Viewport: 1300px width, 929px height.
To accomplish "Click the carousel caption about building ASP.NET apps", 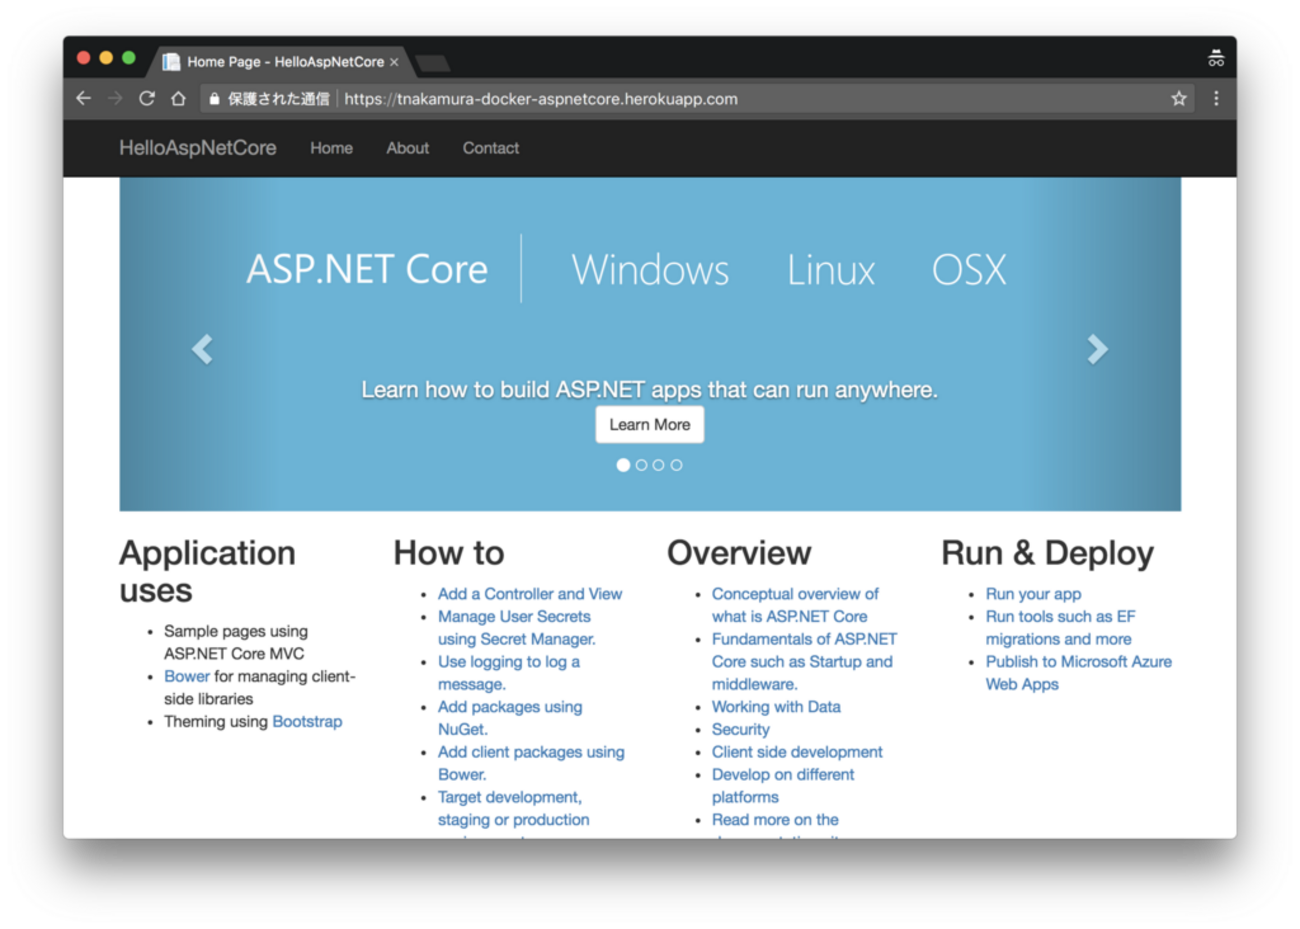I will point(650,390).
